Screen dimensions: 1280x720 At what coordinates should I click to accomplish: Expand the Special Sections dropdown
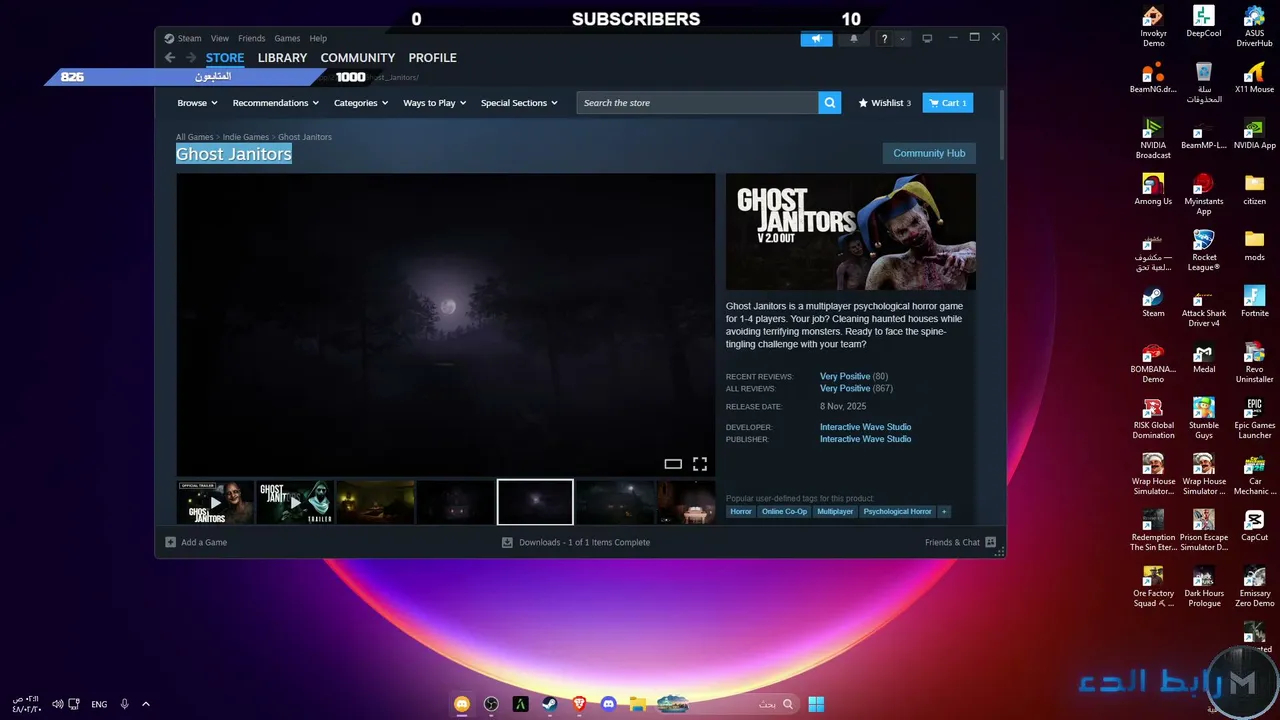[519, 103]
